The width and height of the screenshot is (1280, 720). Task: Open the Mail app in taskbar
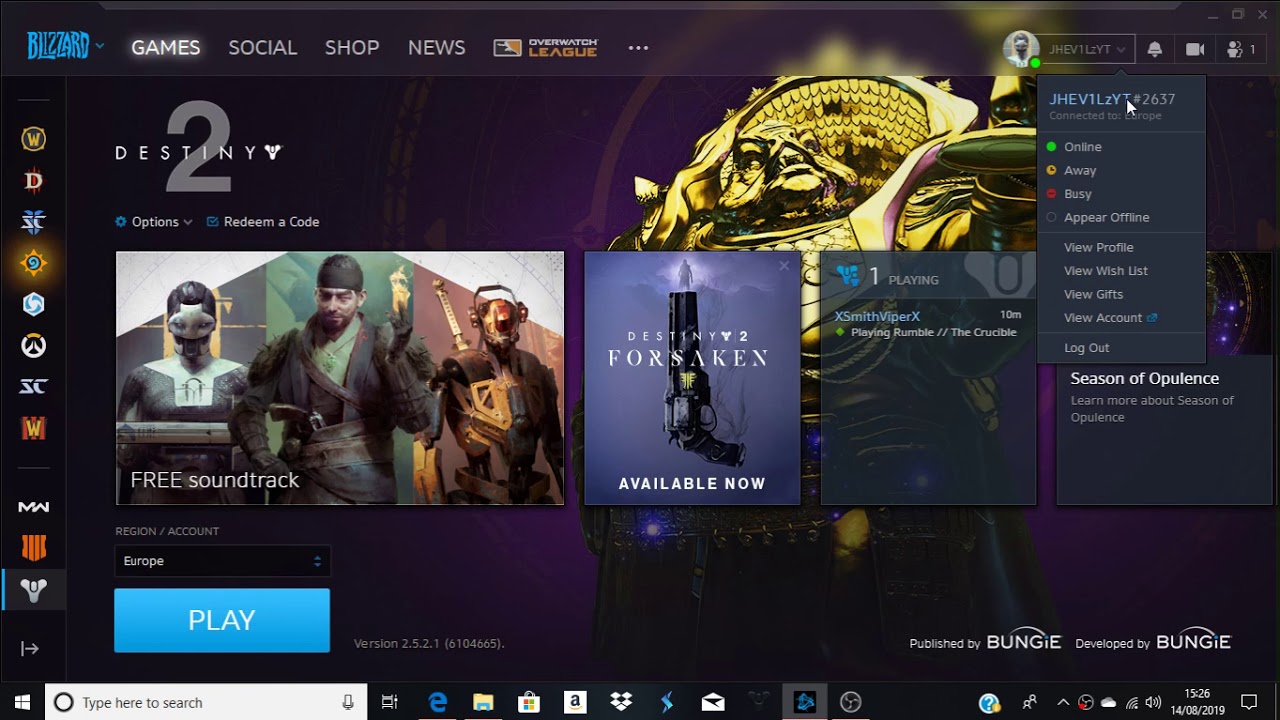713,702
